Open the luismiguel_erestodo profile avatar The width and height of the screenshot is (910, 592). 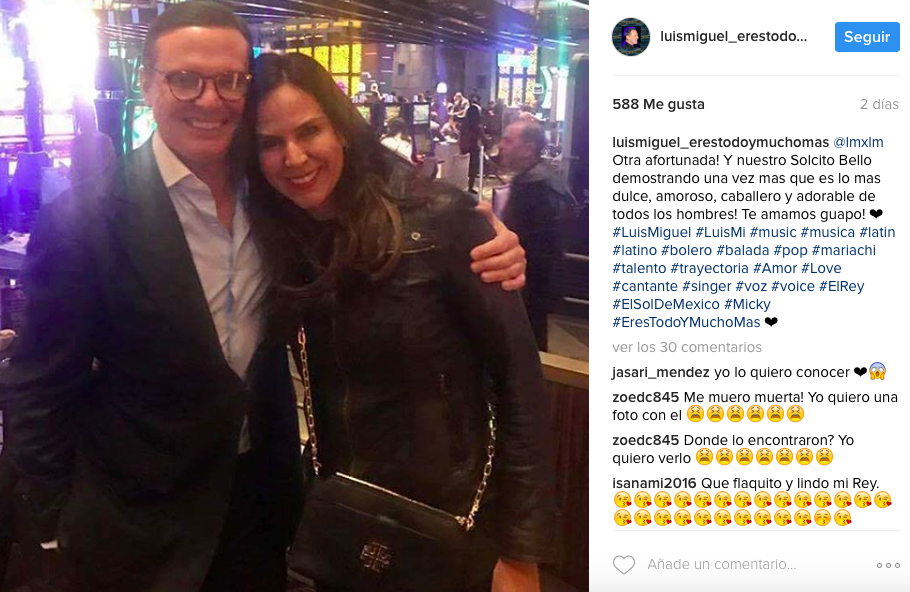[631, 37]
